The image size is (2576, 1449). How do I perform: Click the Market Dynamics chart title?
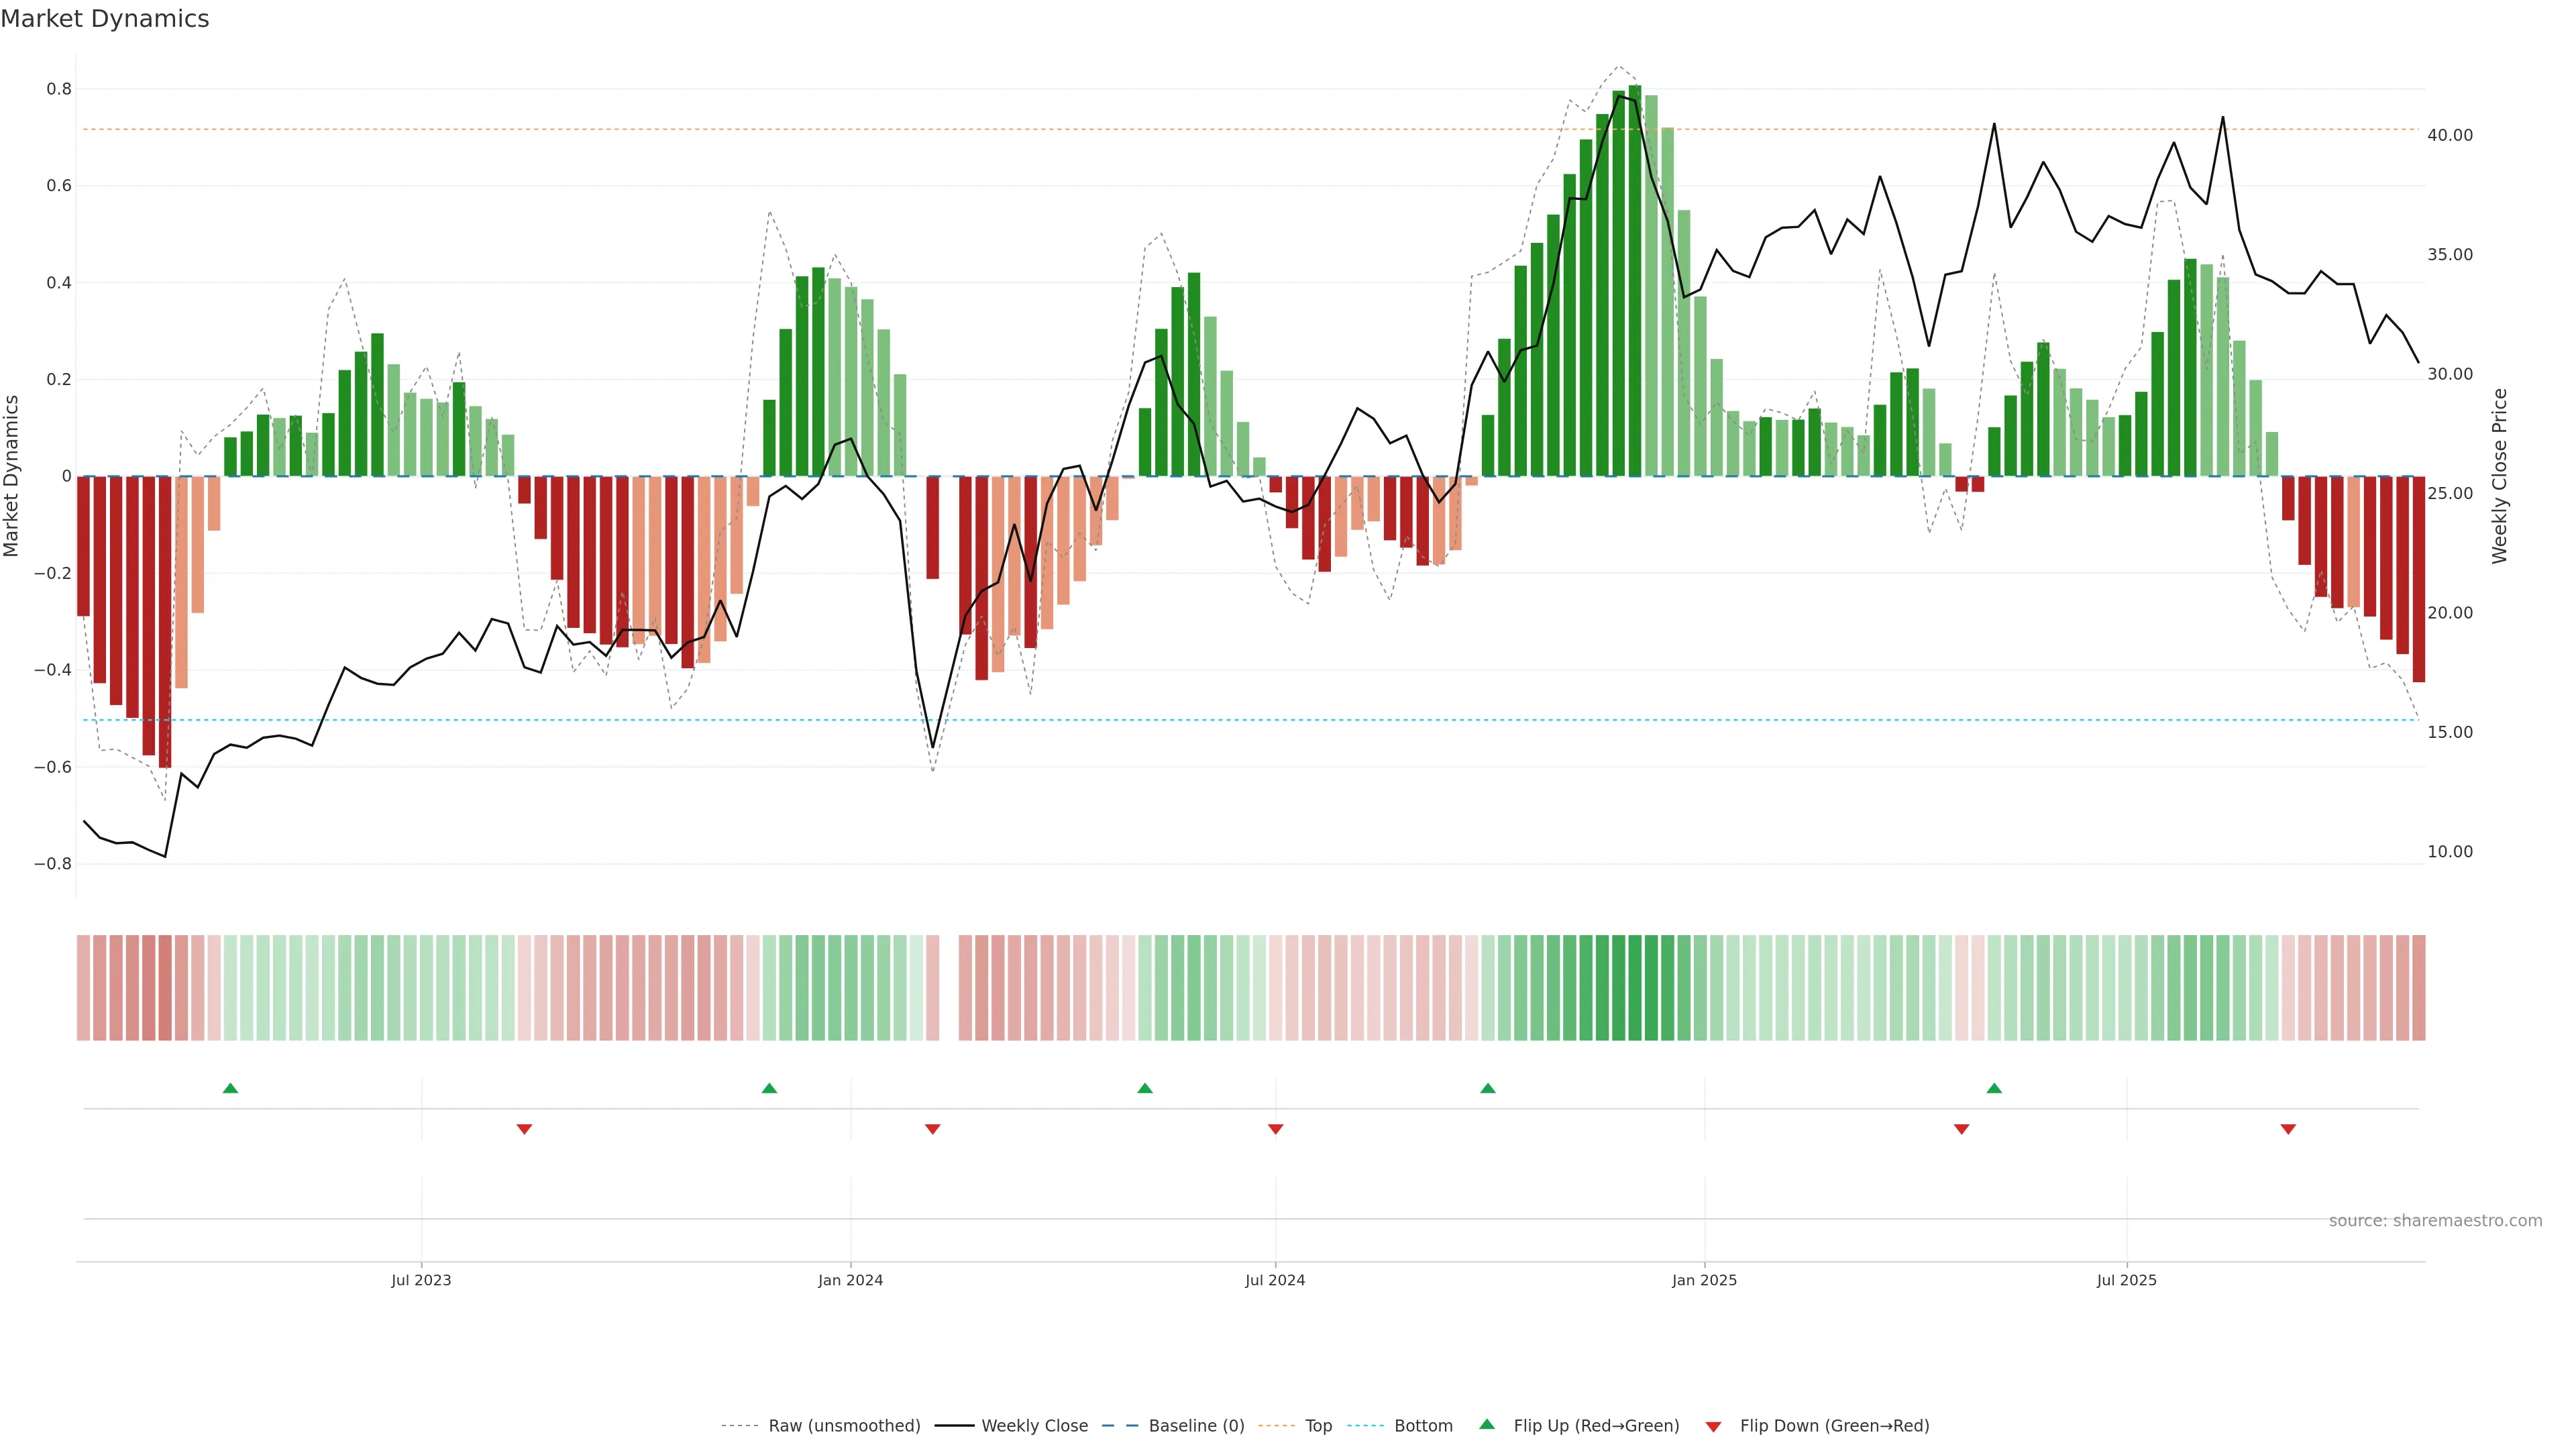point(105,19)
